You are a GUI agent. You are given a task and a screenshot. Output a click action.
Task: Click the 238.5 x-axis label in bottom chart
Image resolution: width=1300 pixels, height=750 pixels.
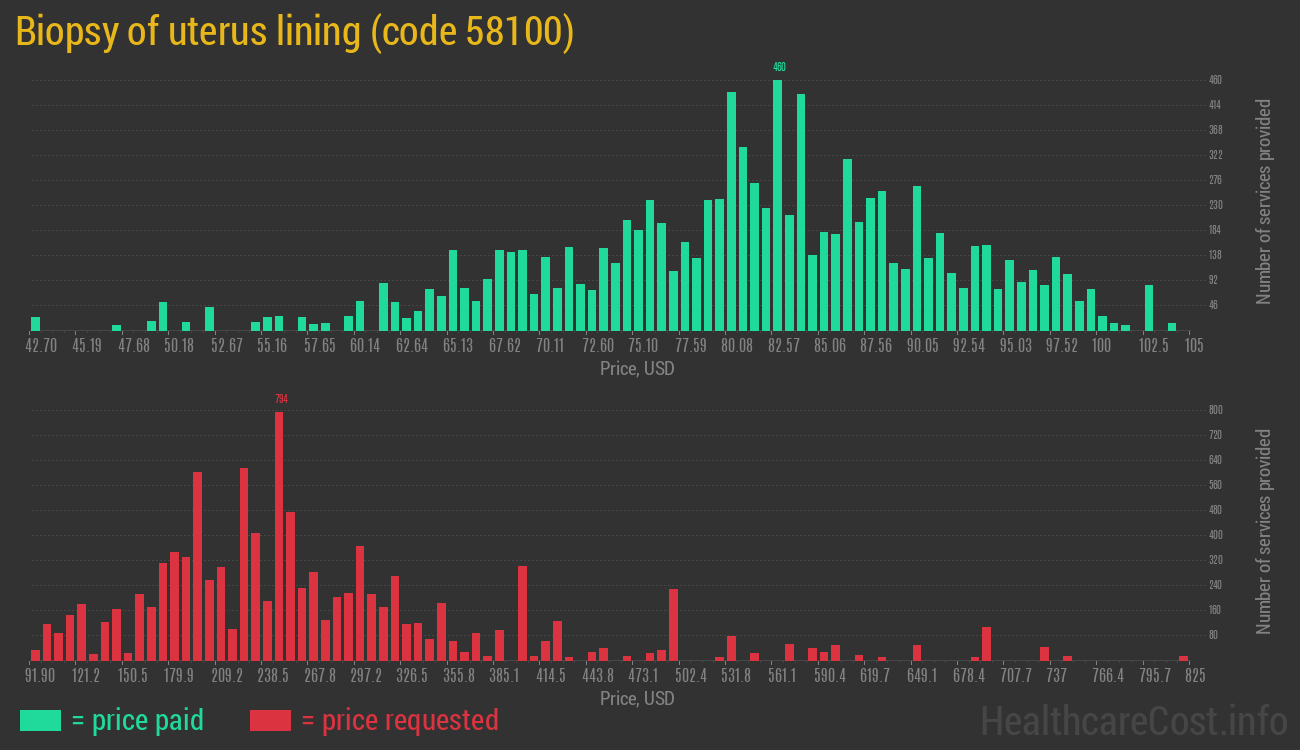[x=273, y=676]
